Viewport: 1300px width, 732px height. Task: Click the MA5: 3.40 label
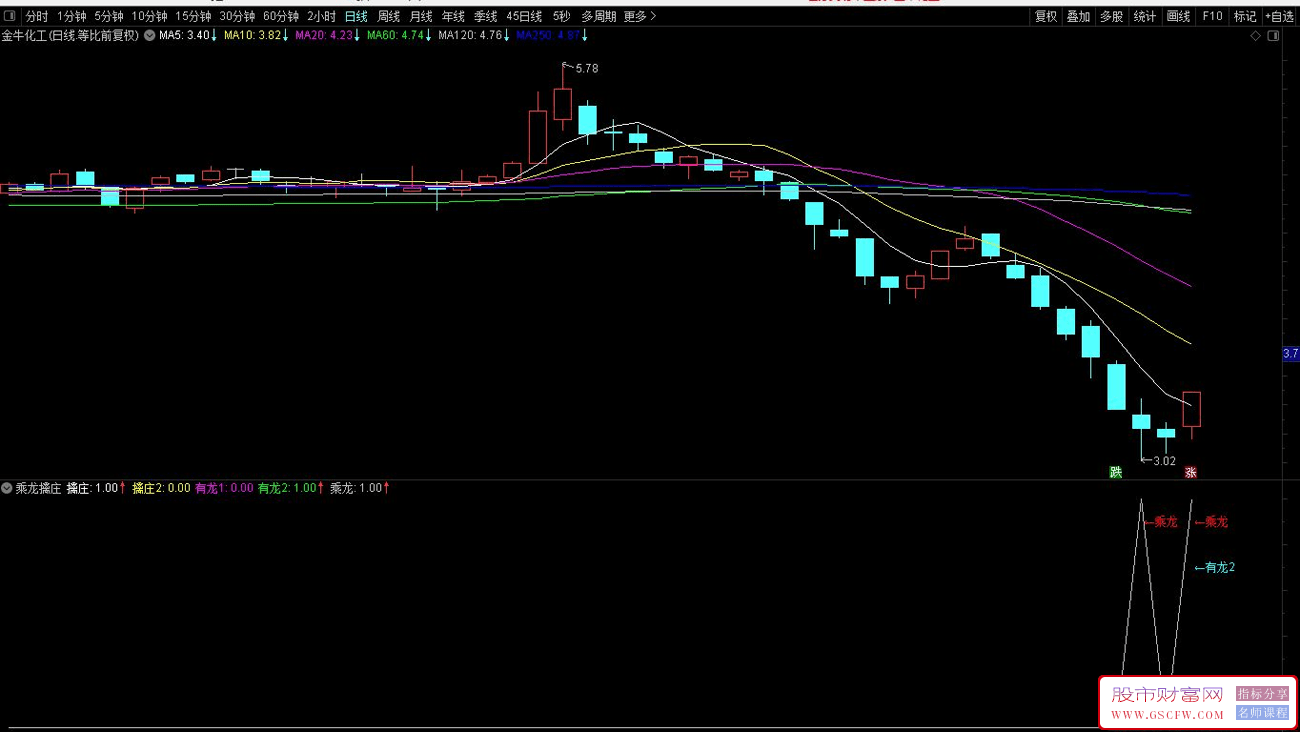(188, 36)
